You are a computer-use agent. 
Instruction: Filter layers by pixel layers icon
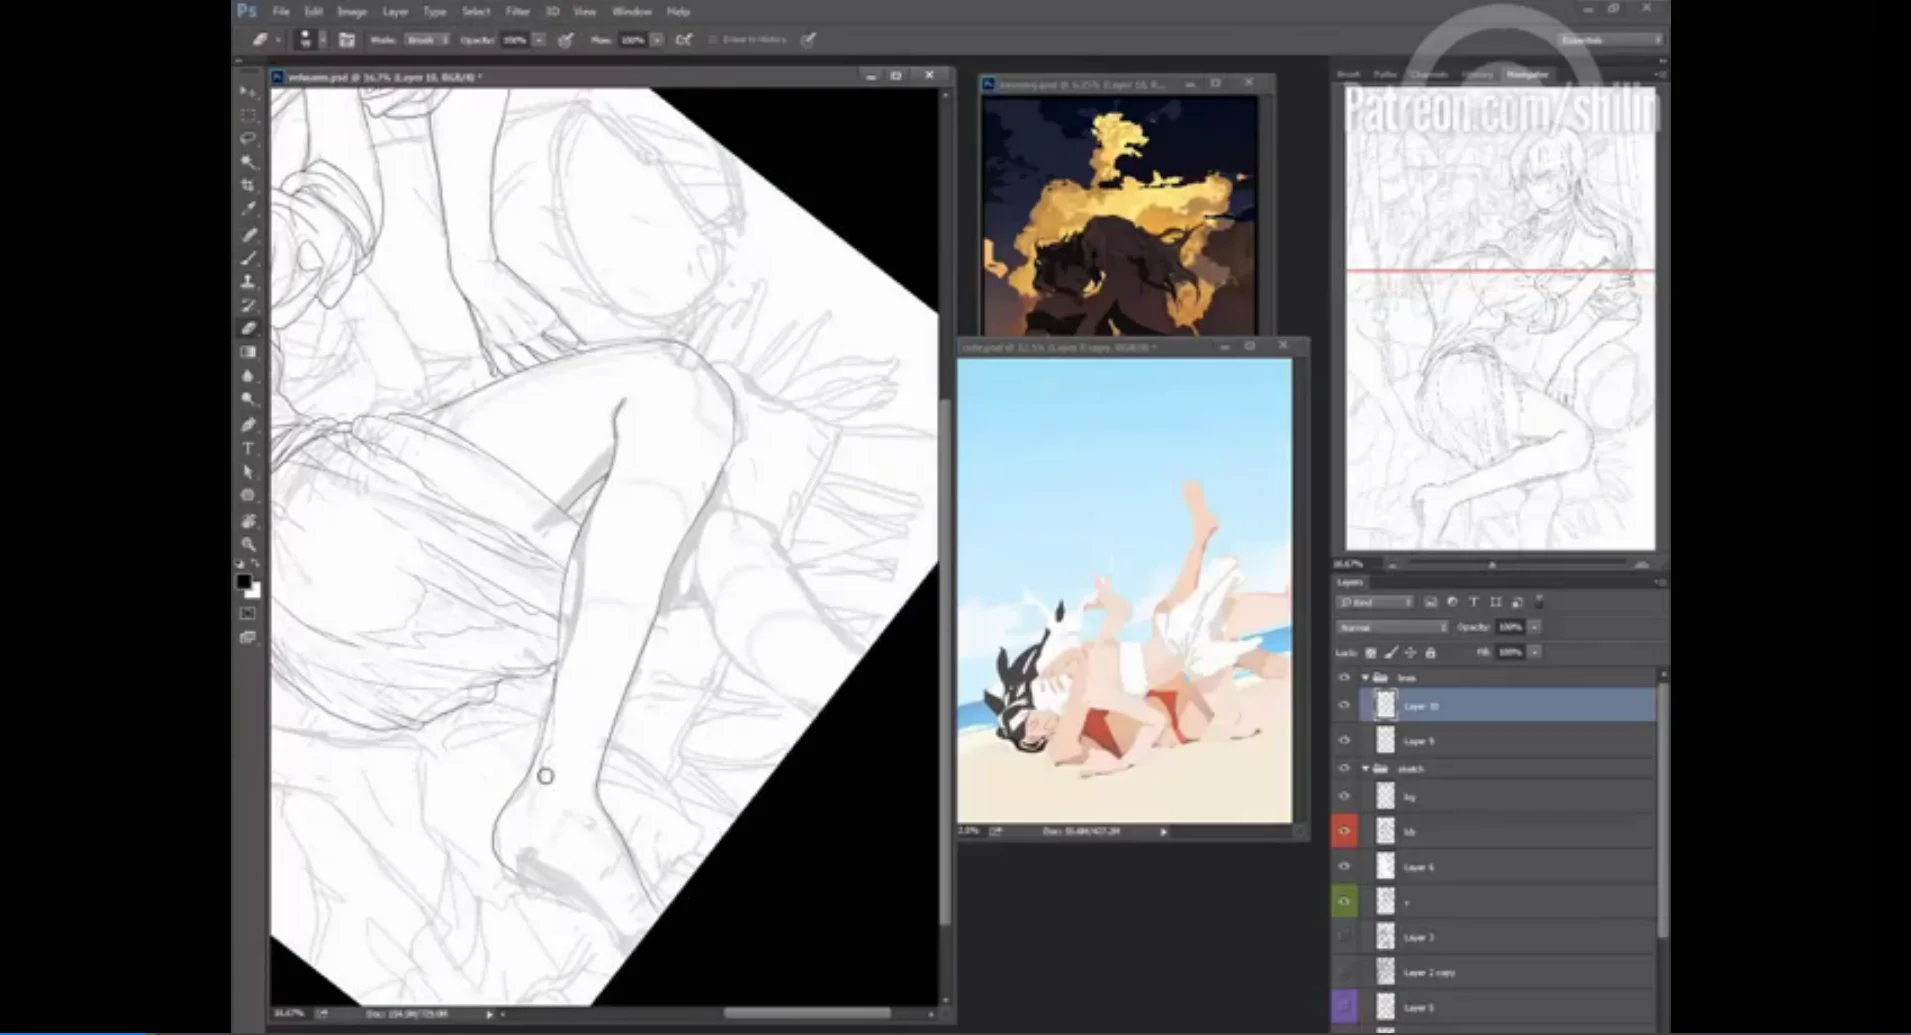(1430, 602)
